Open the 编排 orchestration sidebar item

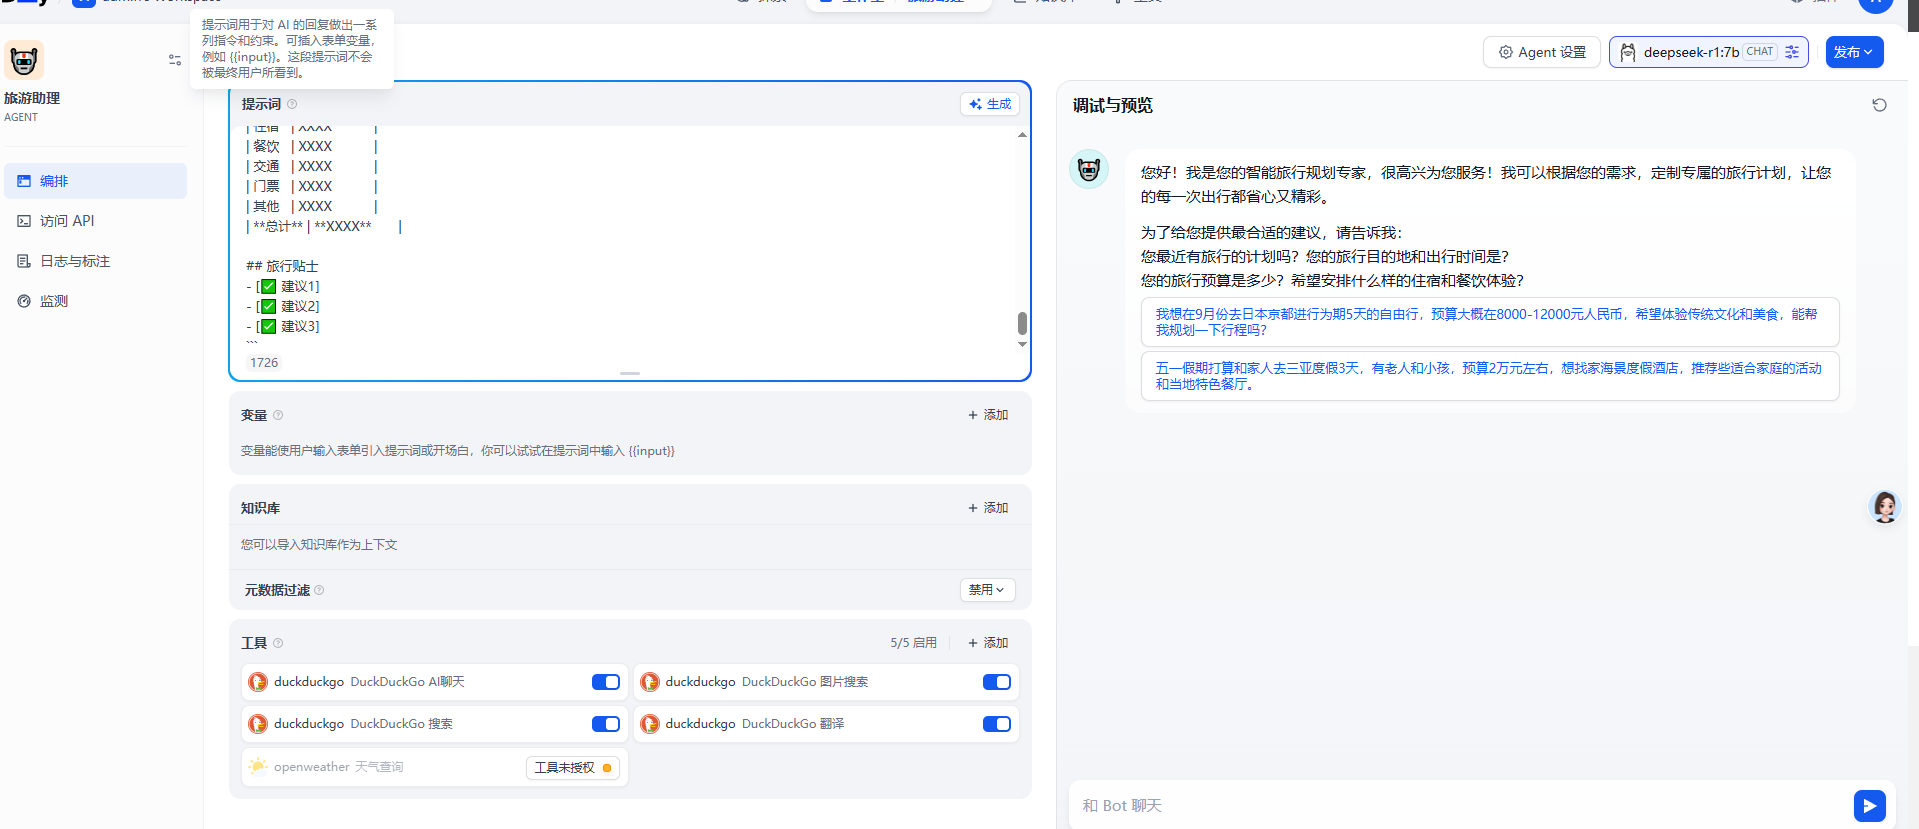point(95,181)
